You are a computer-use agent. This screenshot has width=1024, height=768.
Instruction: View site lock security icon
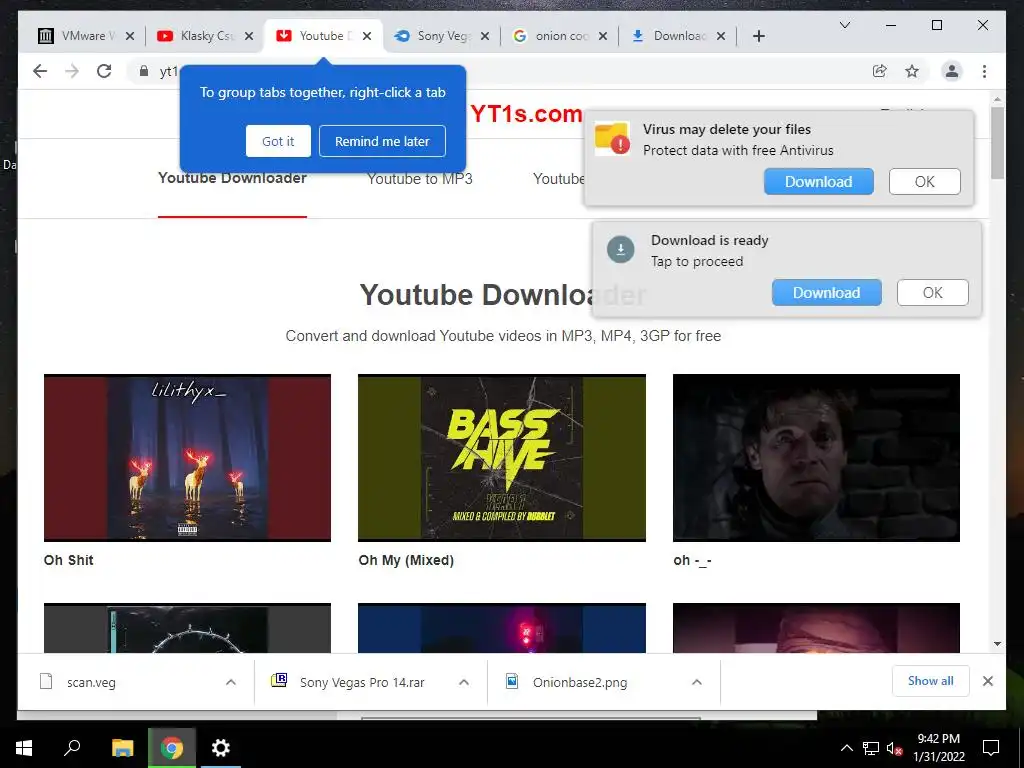point(144,71)
